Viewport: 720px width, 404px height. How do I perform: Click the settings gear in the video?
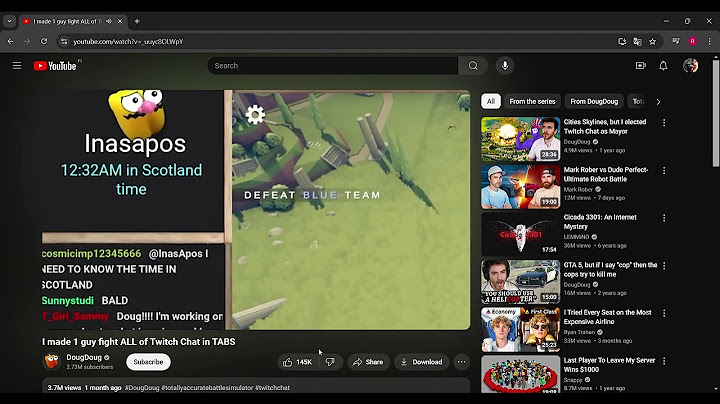(x=255, y=114)
